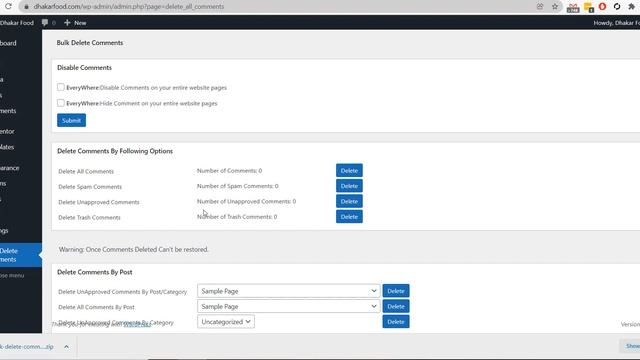Screen dimensions: 640x360
Task: Click the icon left of the bookmark star
Action: 540,7
